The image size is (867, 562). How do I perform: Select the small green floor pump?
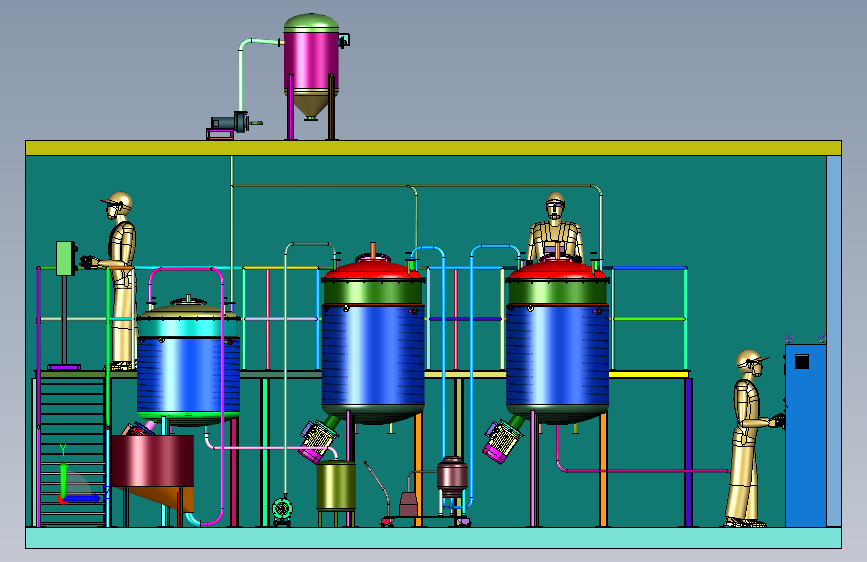[x=282, y=509]
